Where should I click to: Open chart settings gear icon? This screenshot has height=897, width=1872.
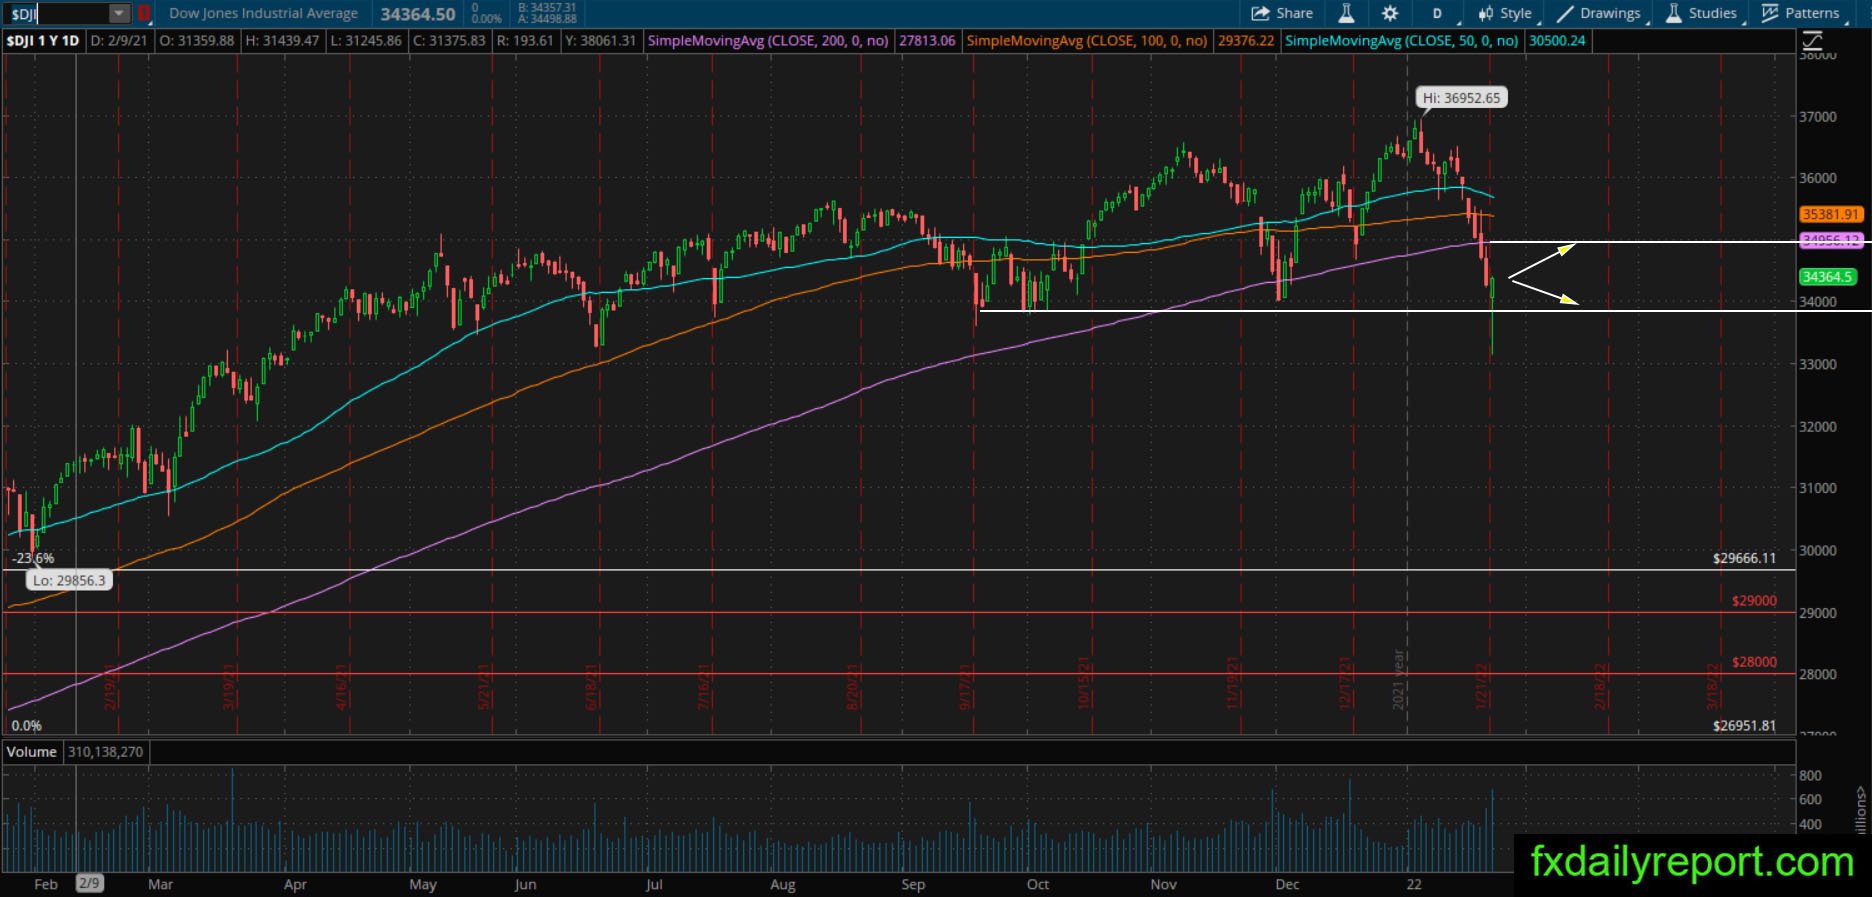click(1390, 13)
